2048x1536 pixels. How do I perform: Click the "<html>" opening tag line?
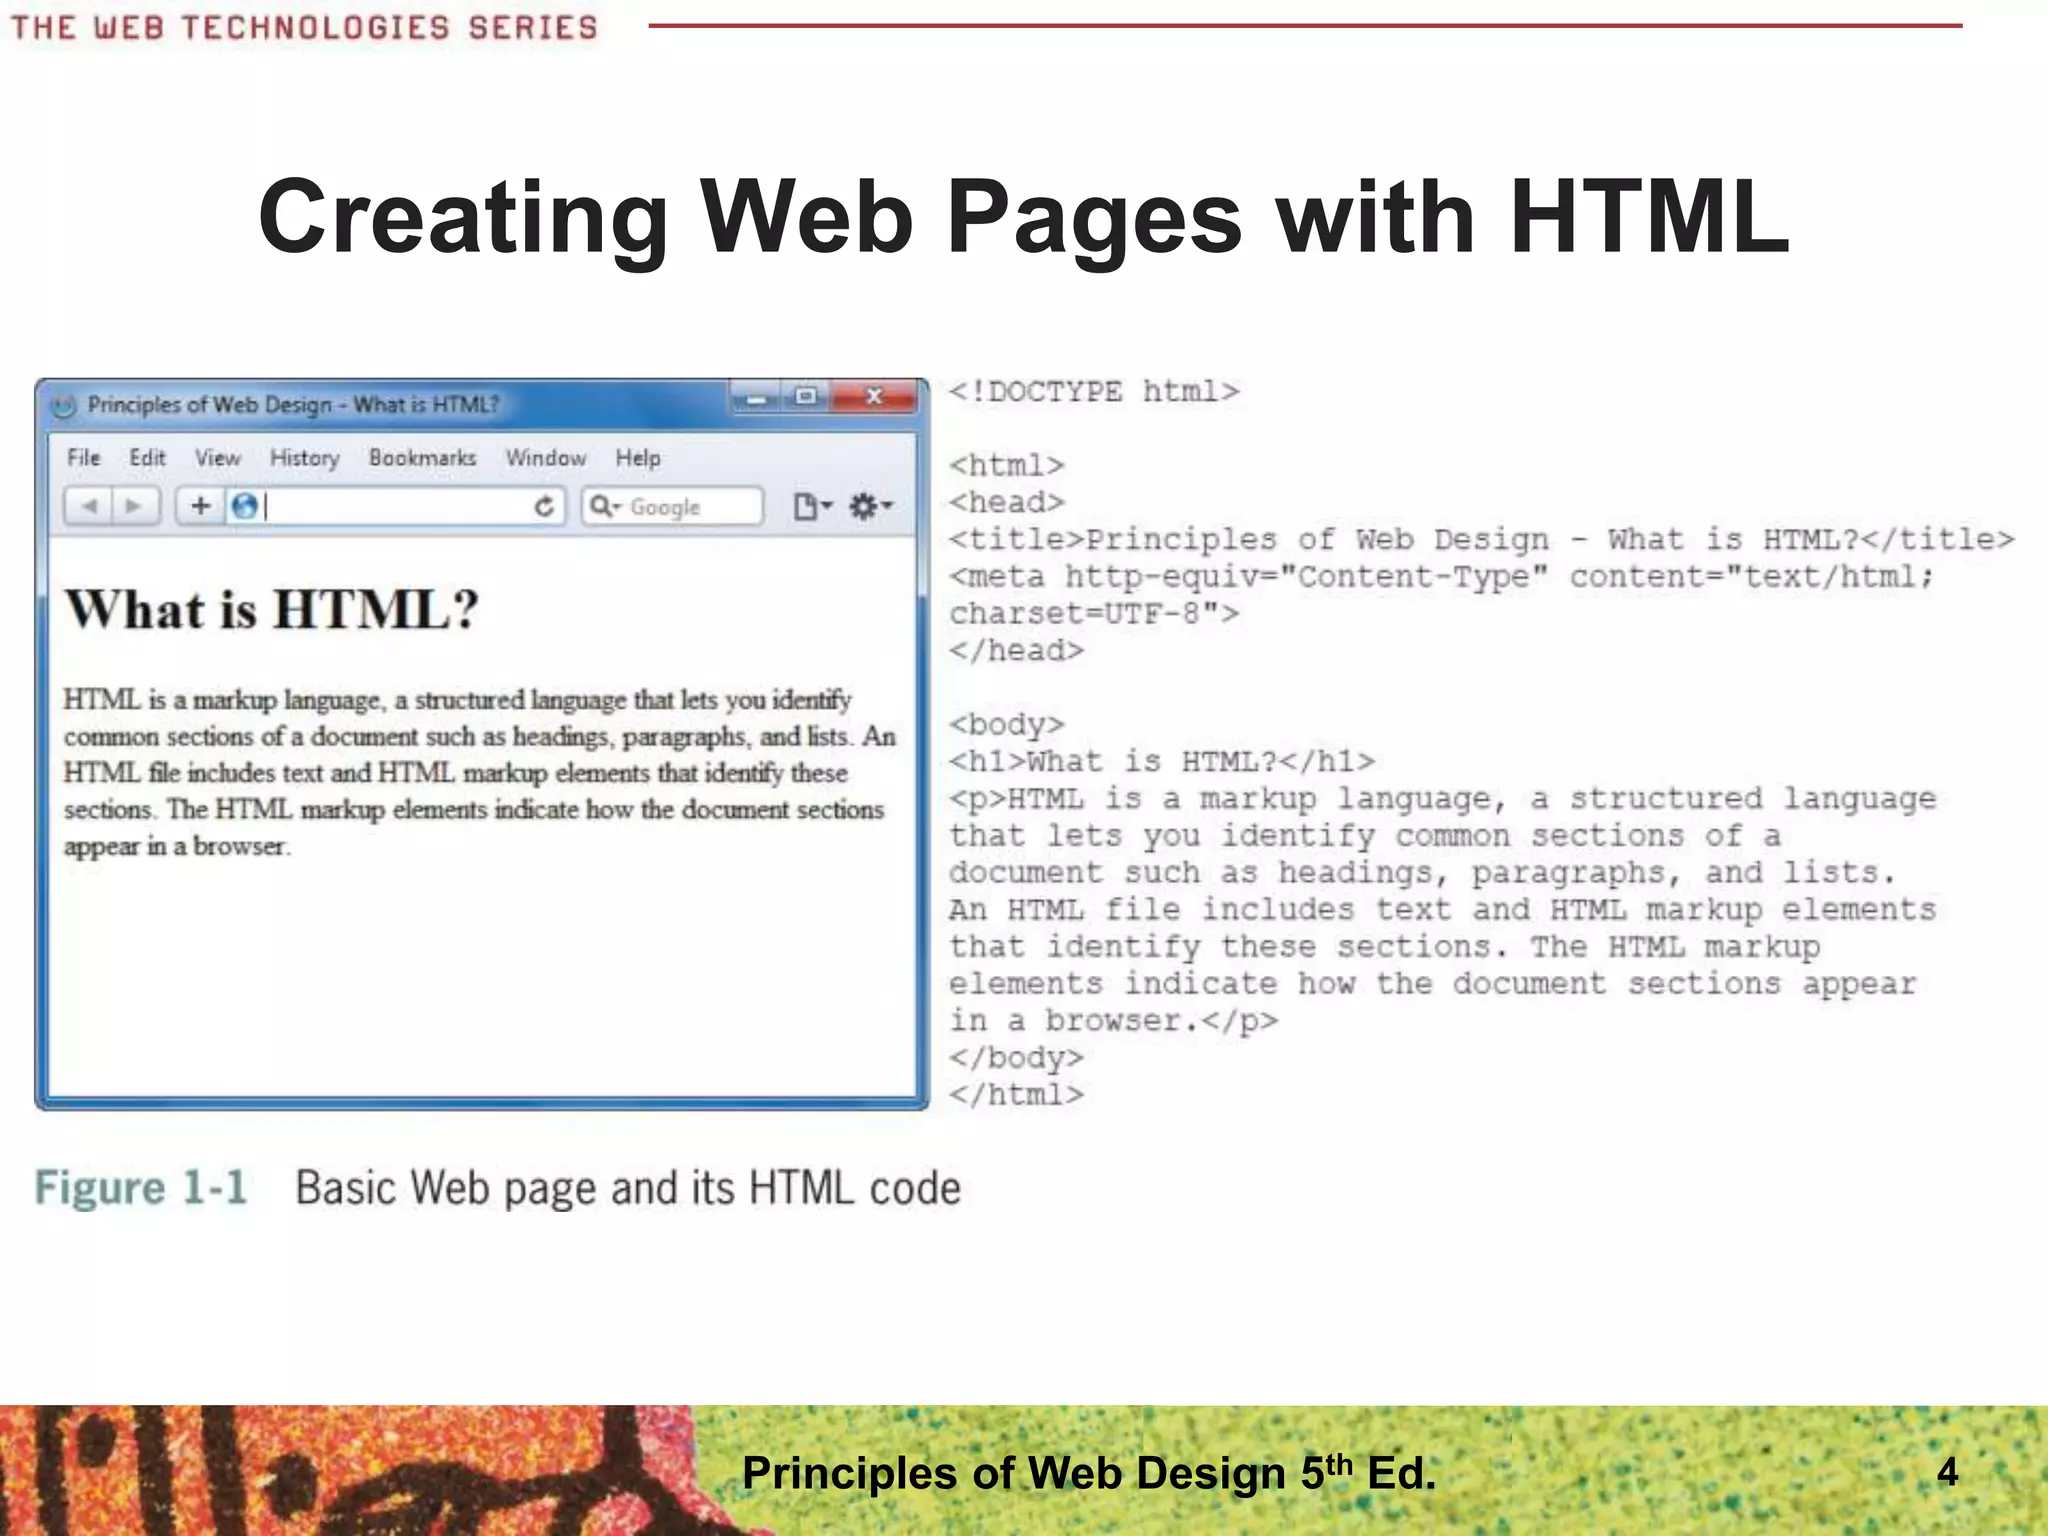1007,465
